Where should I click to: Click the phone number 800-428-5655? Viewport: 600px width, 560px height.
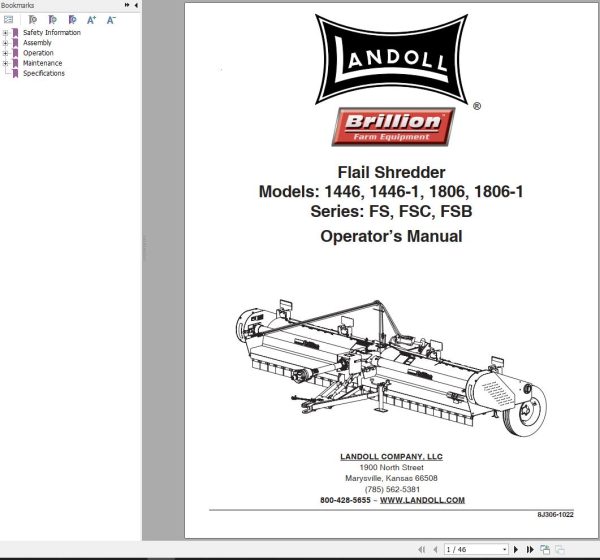pyautogui.click(x=345, y=500)
